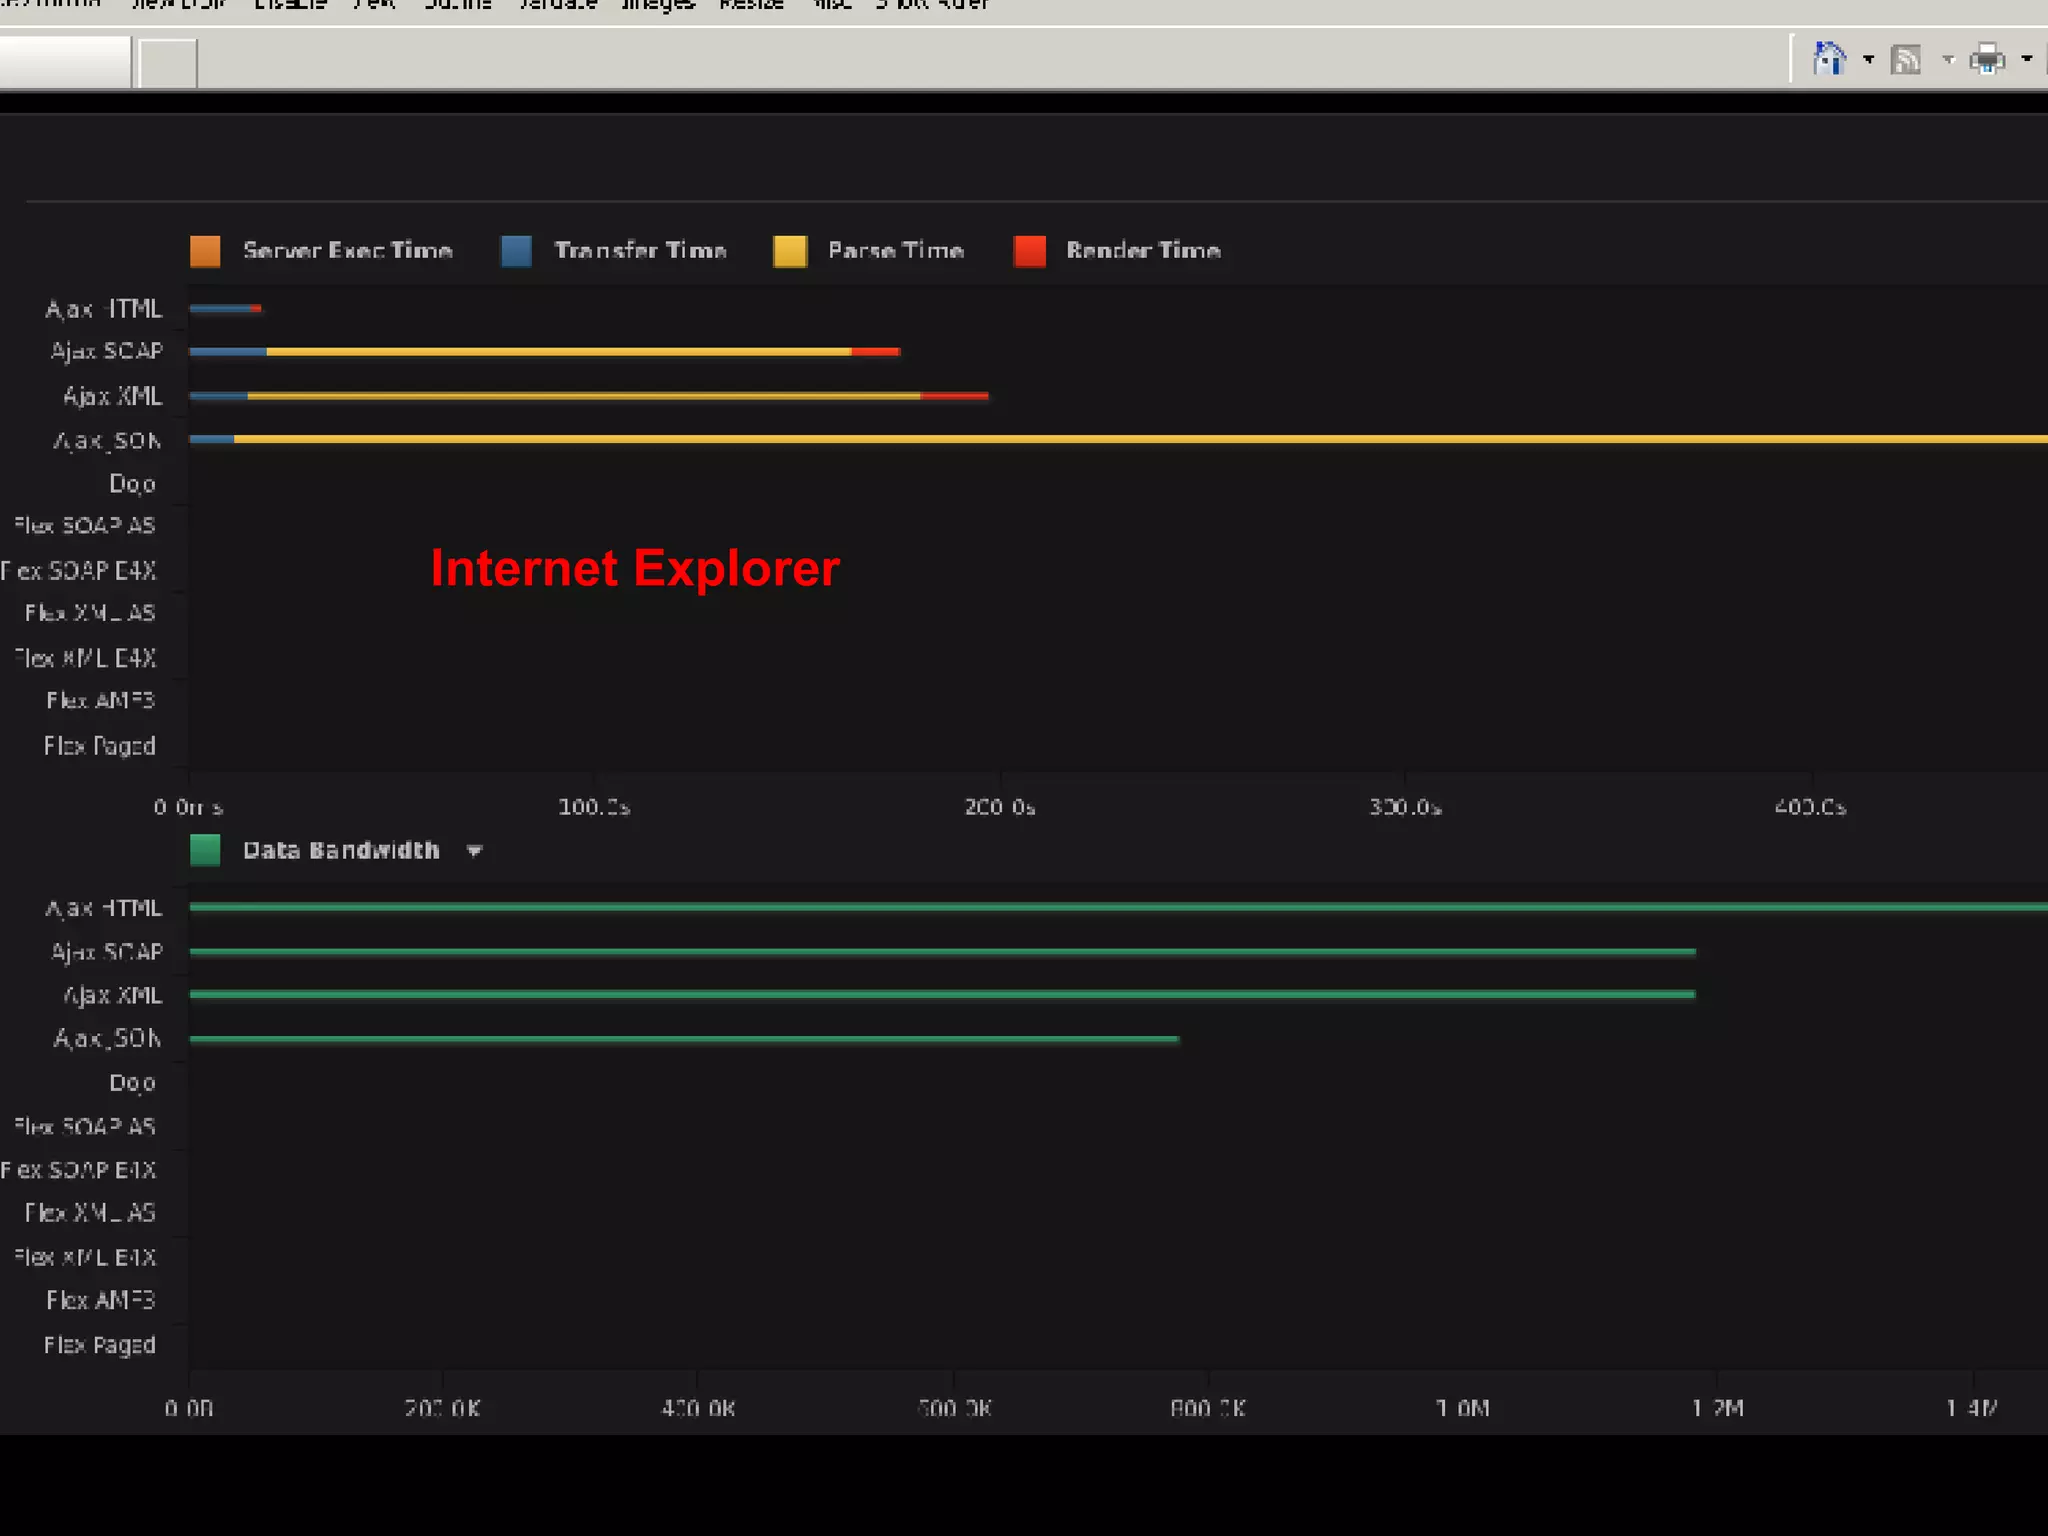Select the blank browser tab at left

(65, 61)
